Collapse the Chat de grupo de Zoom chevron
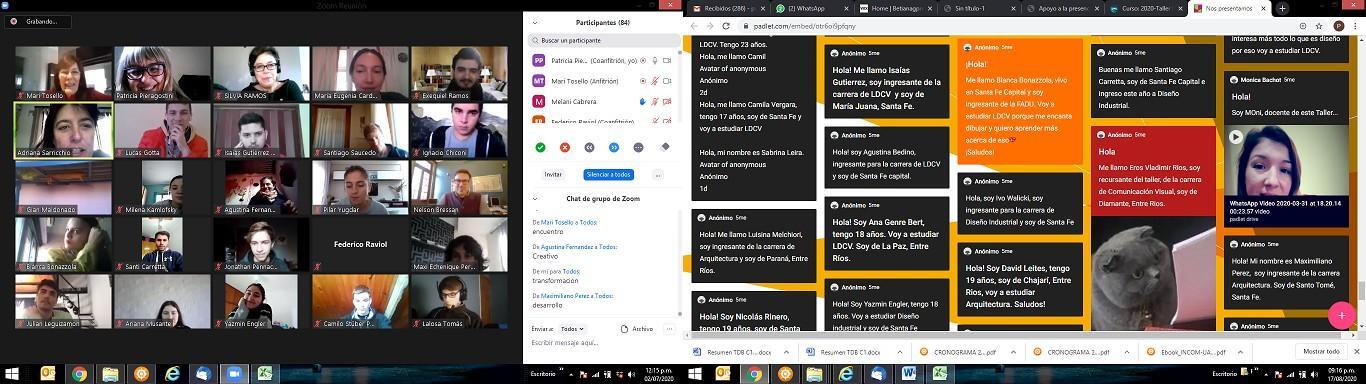 click(x=535, y=198)
